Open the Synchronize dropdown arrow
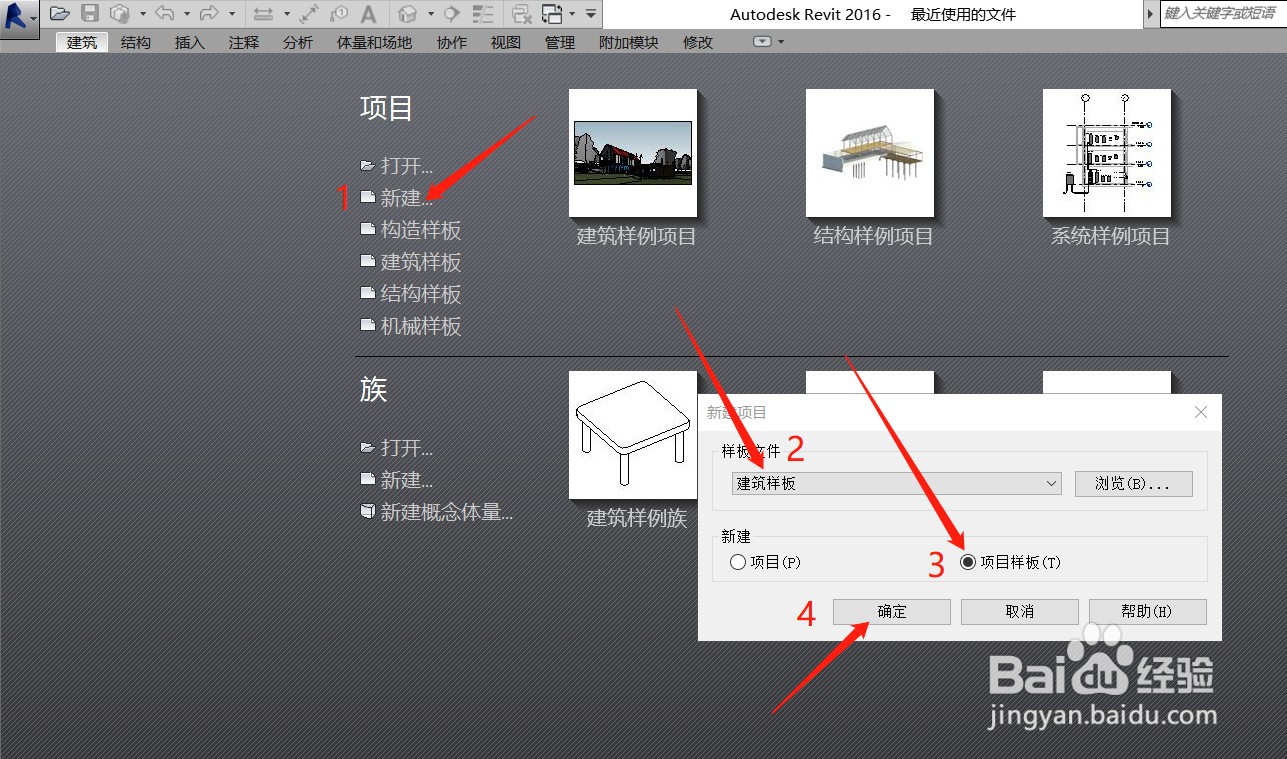Viewport: 1287px width, 759px height. 143,13
